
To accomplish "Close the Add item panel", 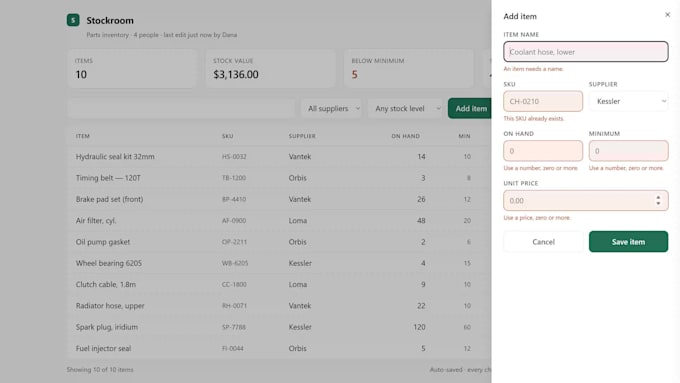I will 667,15.
